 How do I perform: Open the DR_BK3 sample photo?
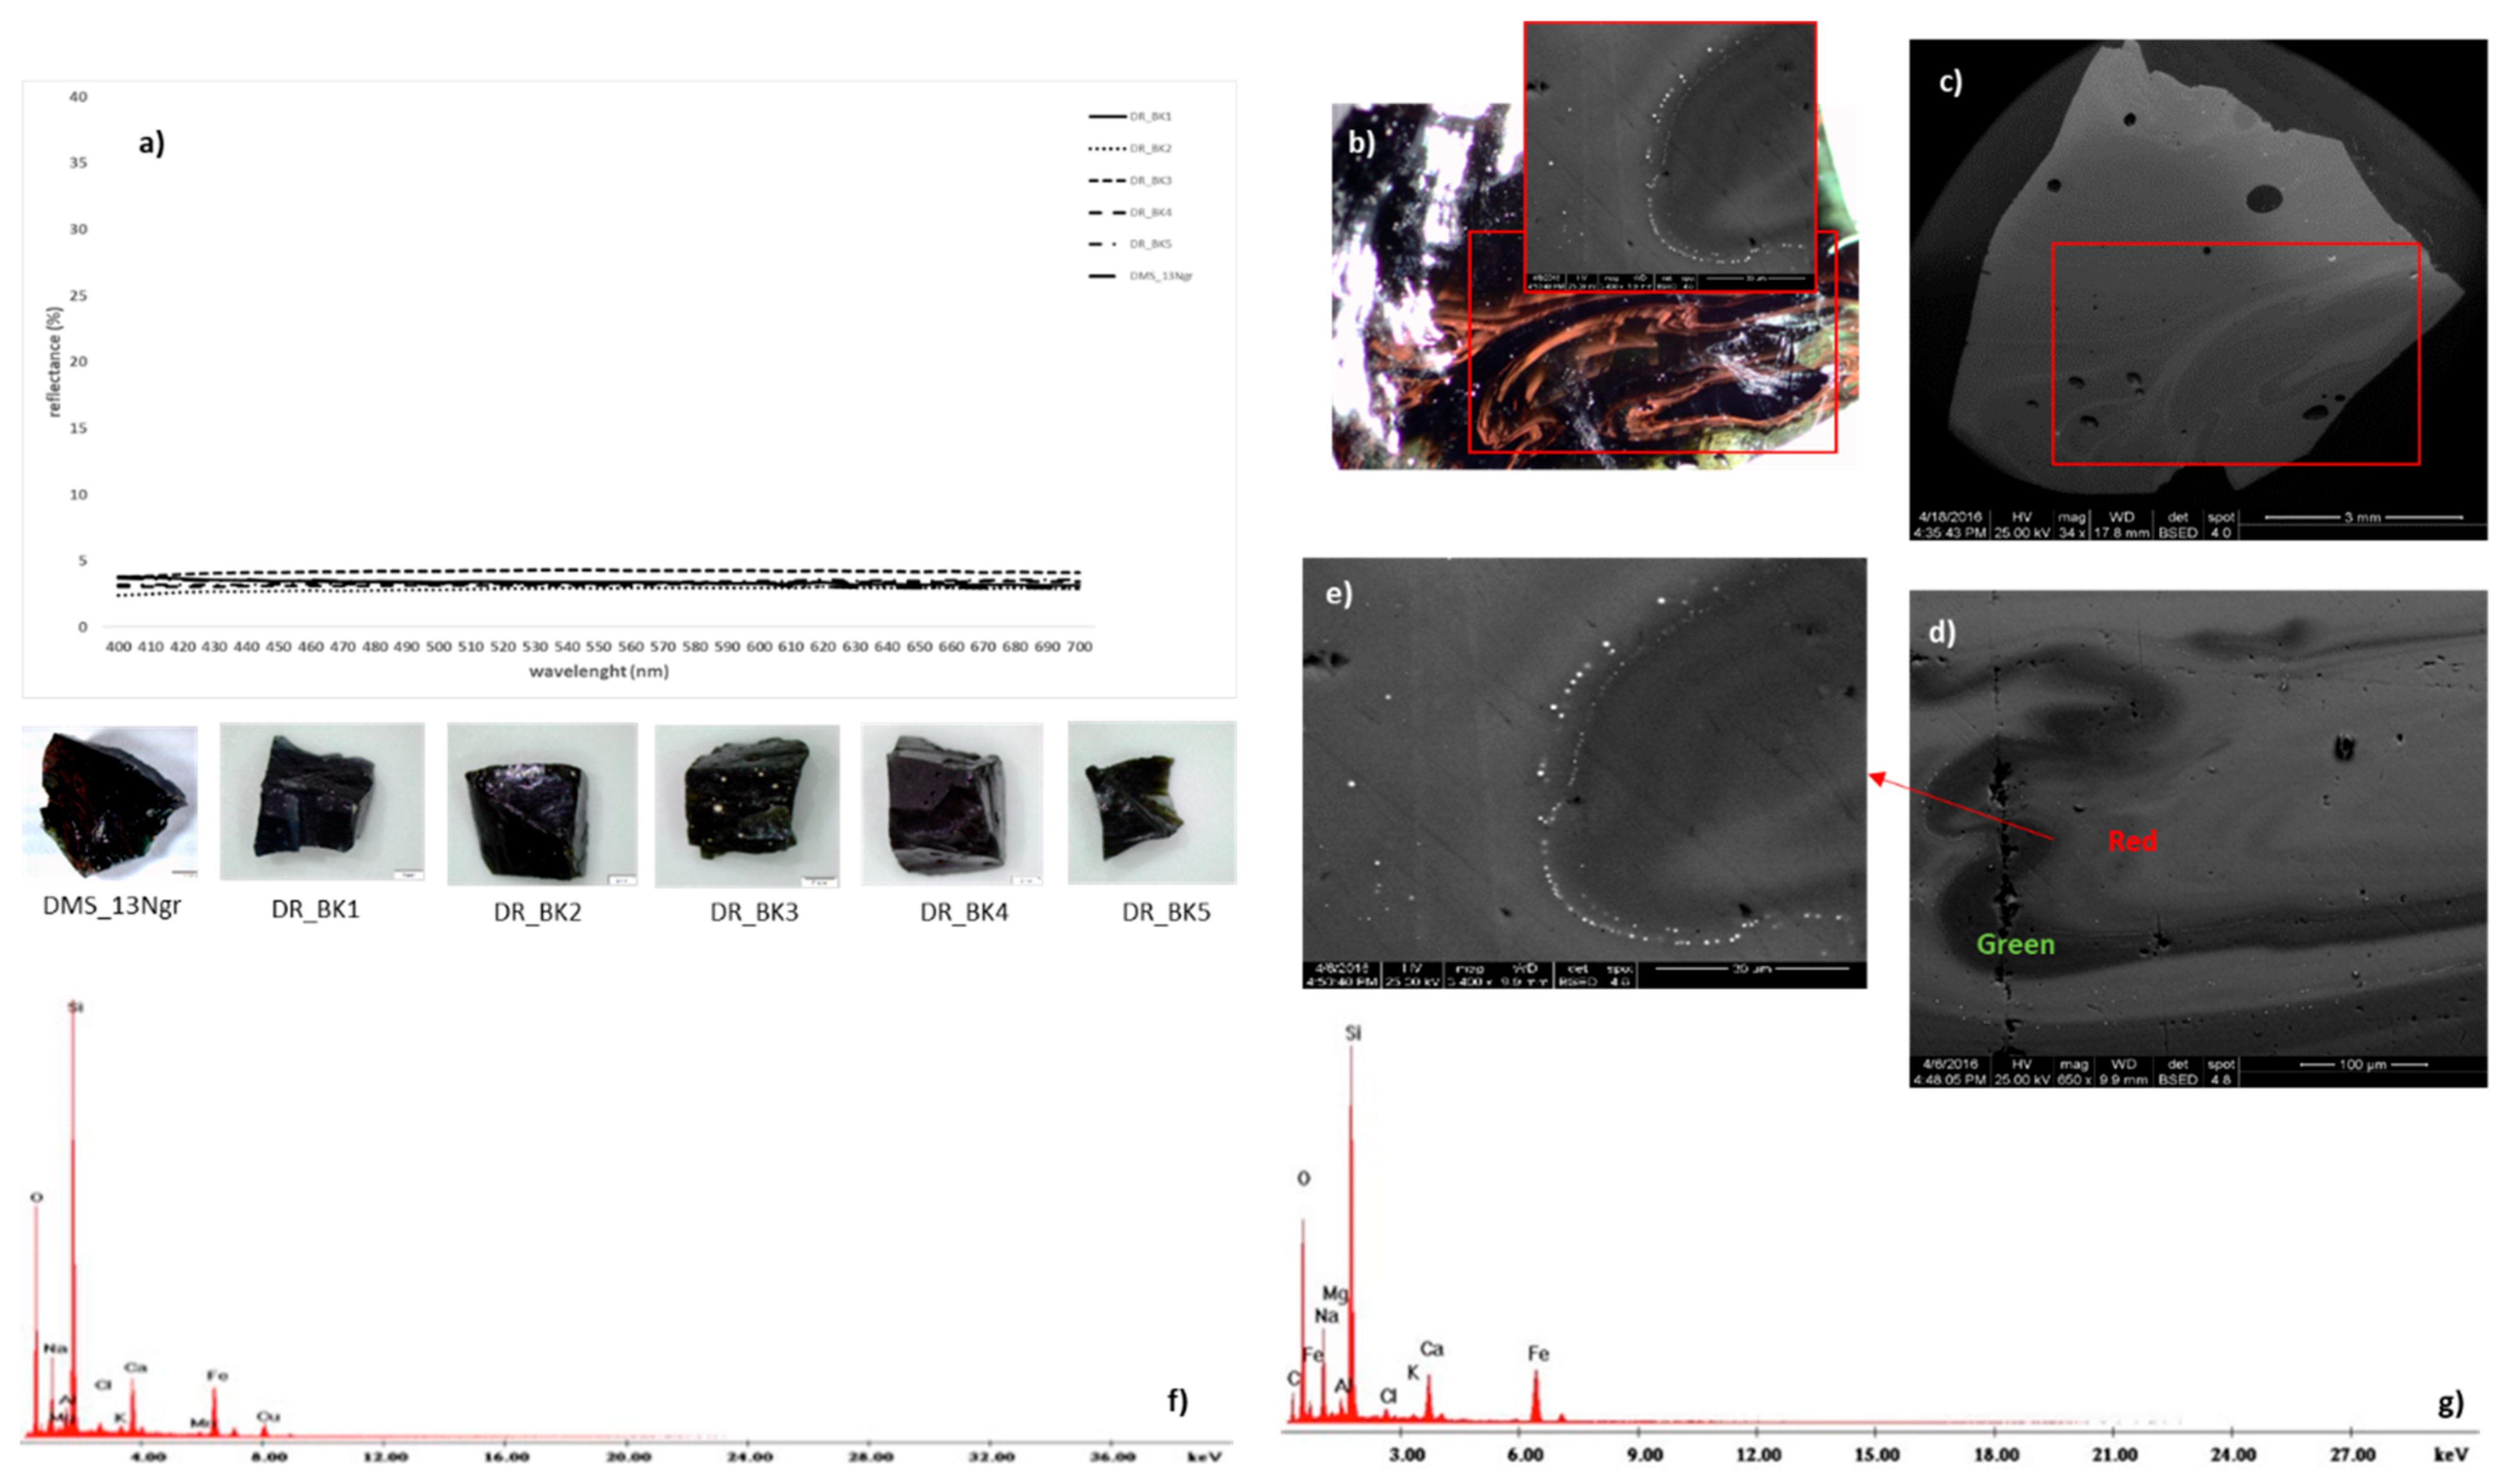point(747,805)
